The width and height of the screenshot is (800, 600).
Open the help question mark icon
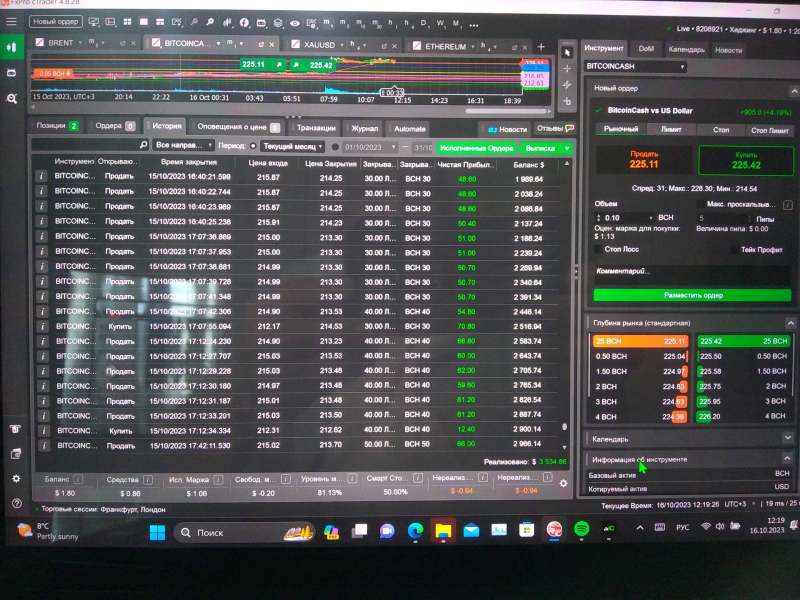16,504
